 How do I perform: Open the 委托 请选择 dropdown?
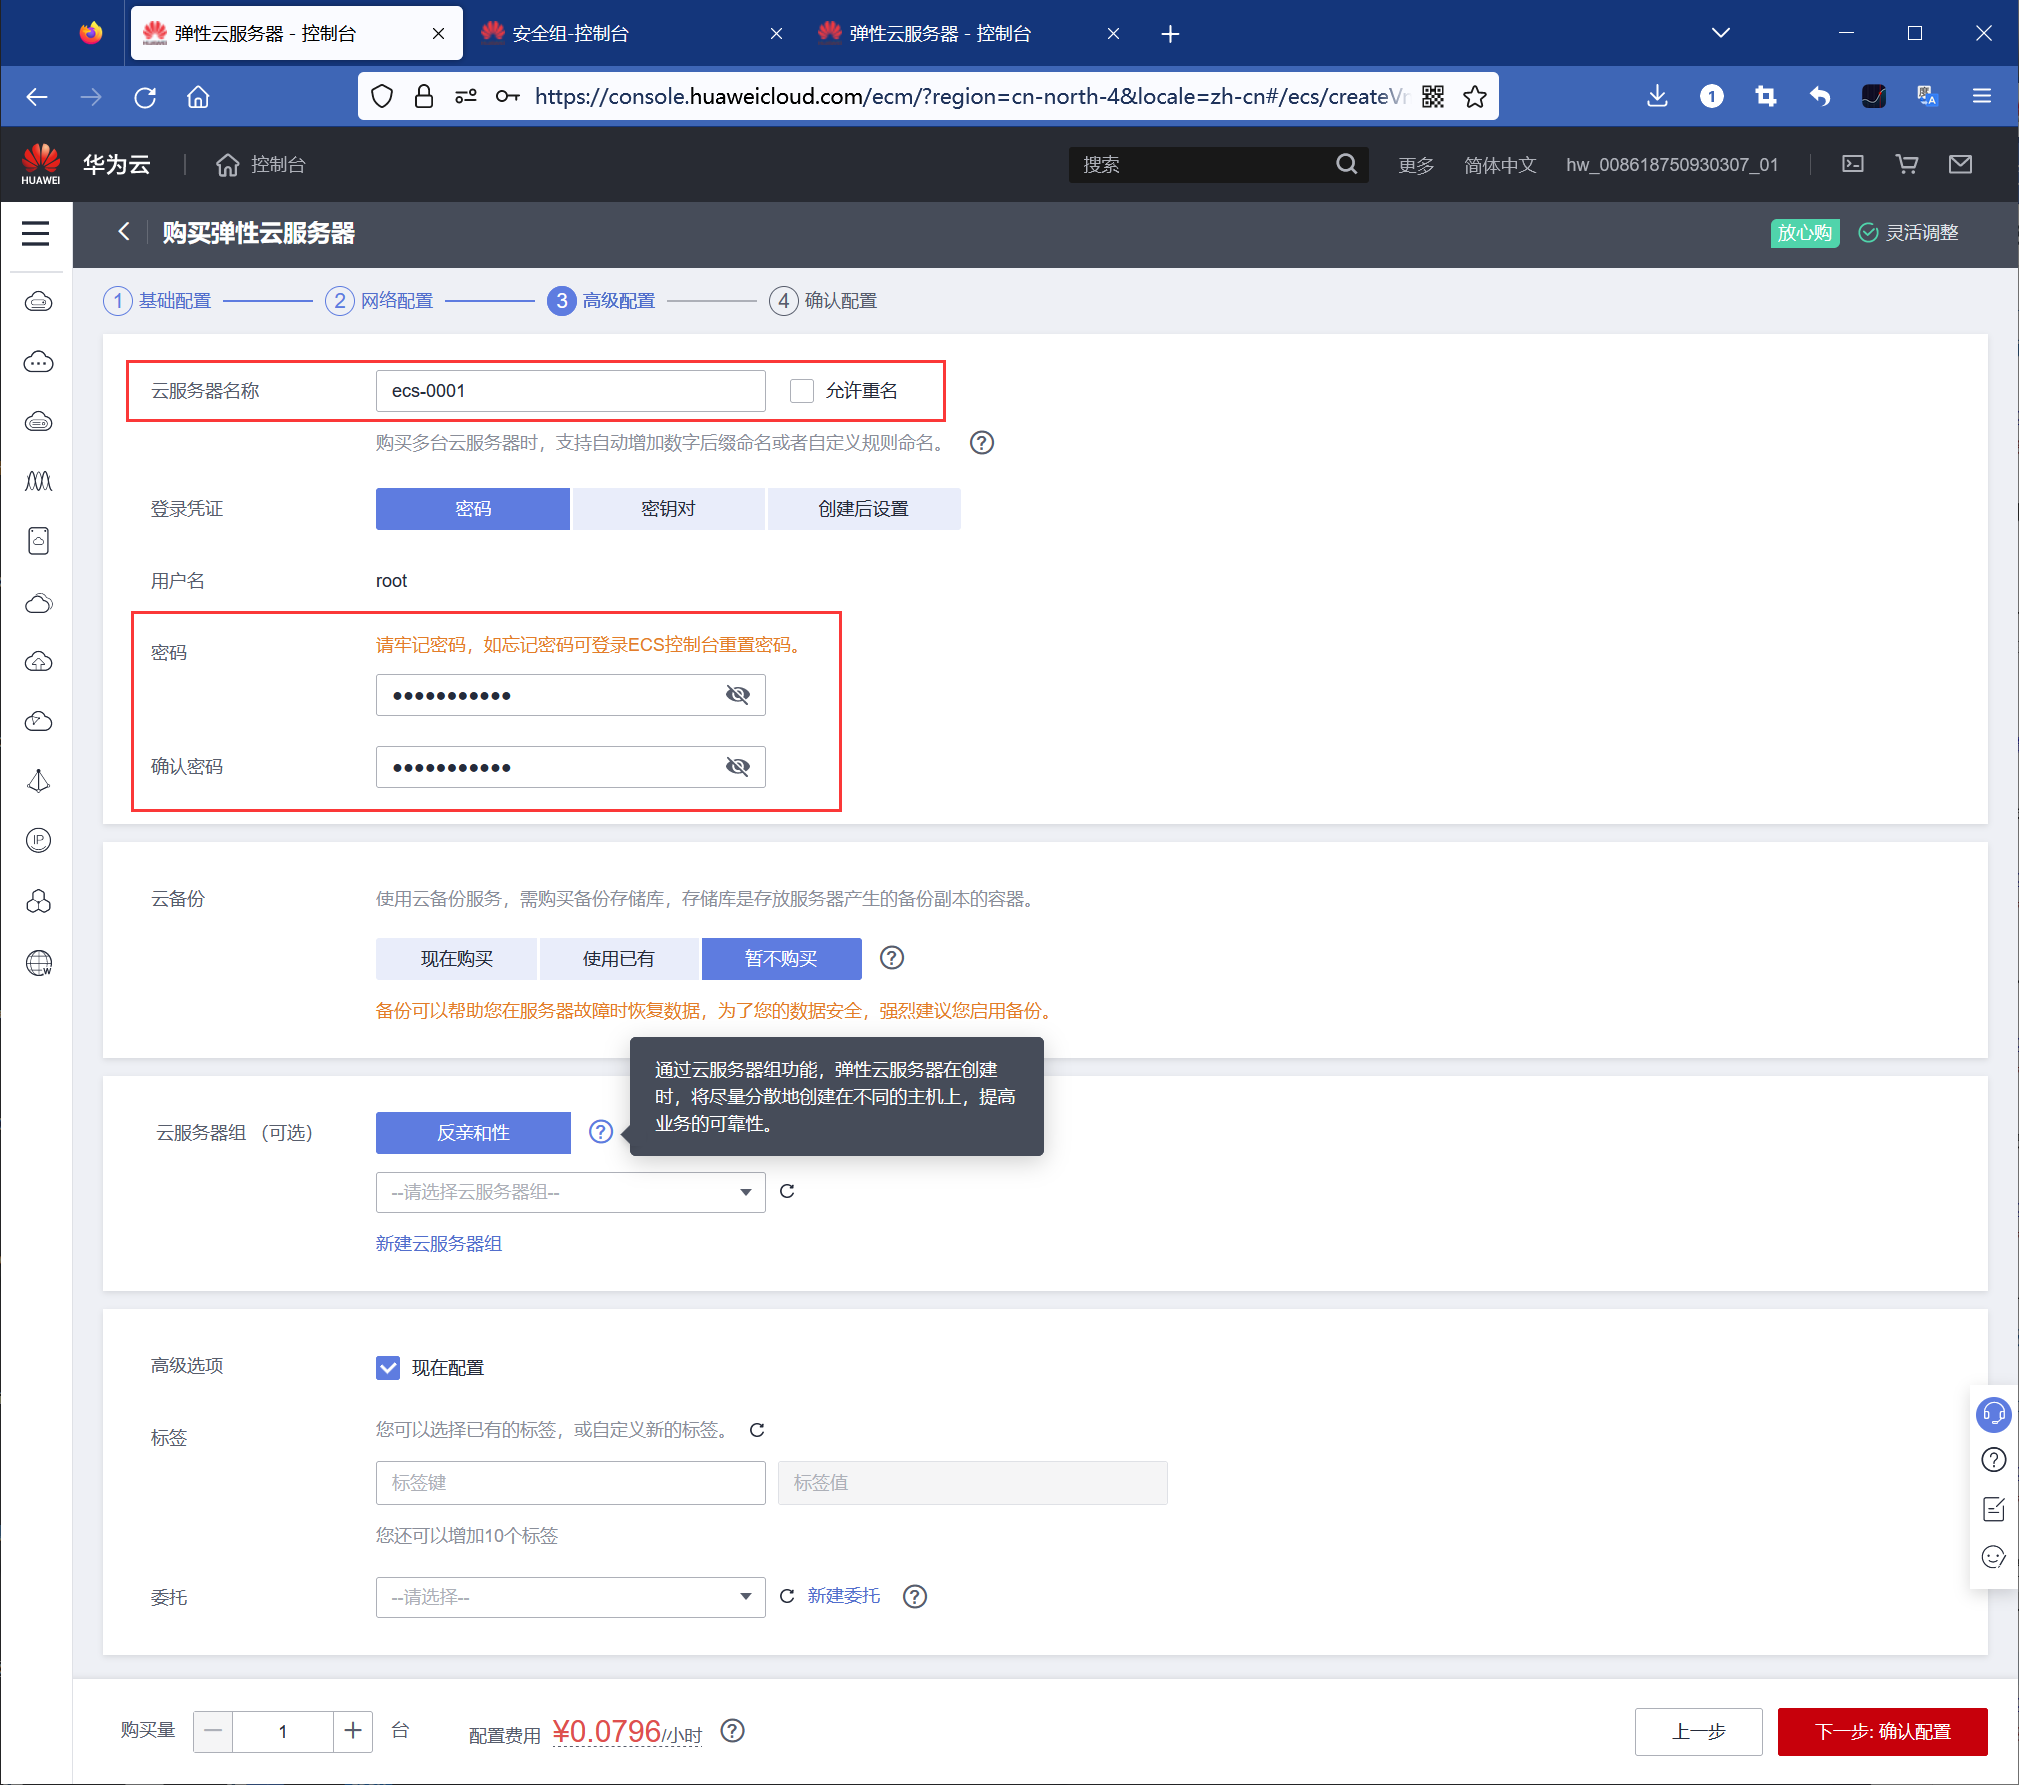(x=570, y=1597)
